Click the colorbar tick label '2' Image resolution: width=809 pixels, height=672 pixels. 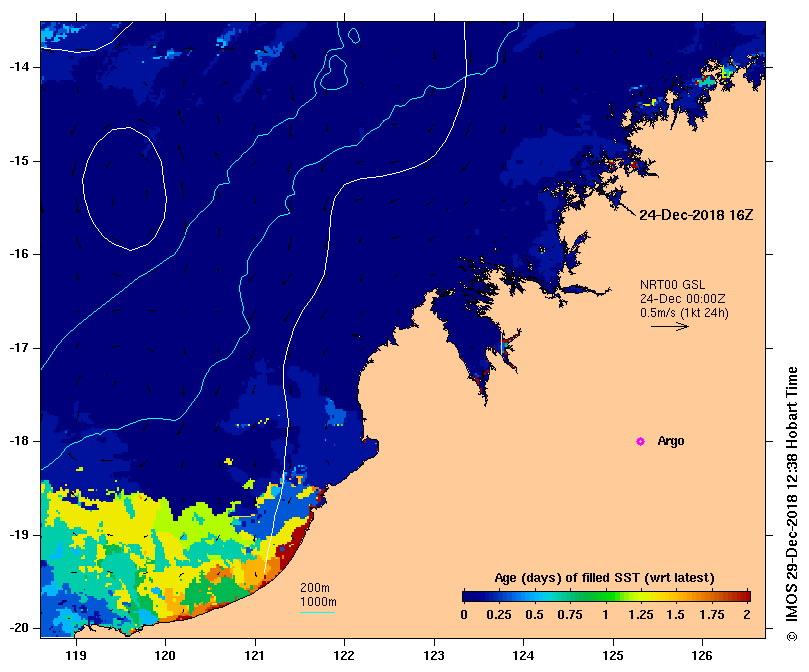[x=747, y=615]
